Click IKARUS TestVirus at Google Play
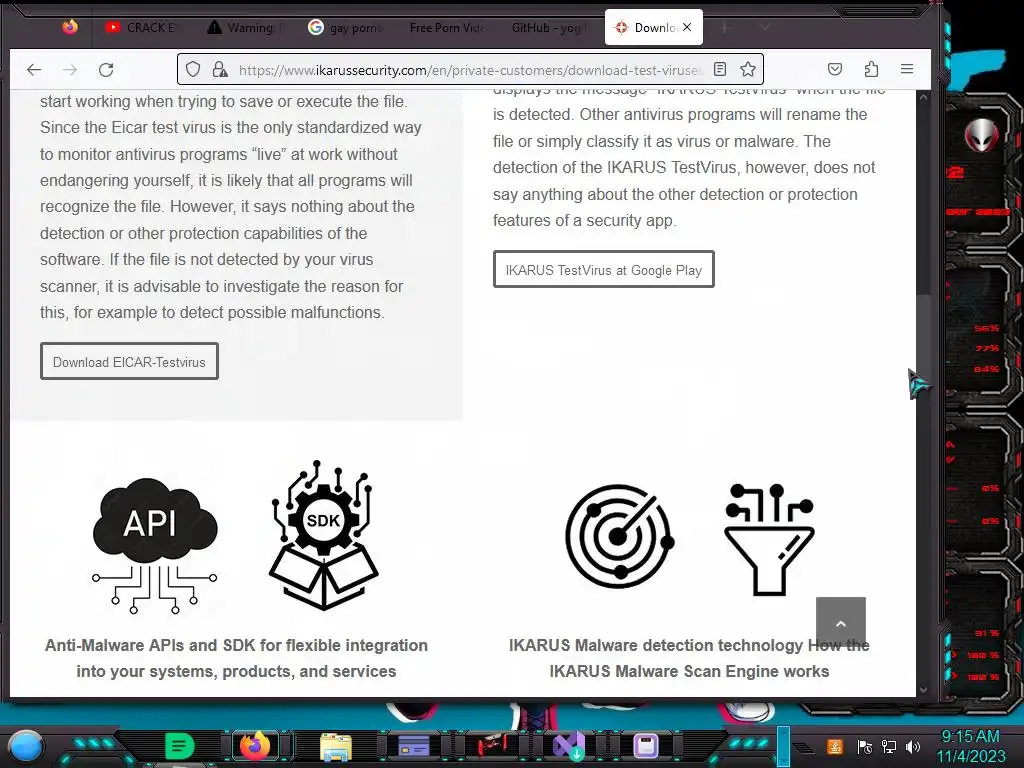The height and width of the screenshot is (768, 1024). click(603, 269)
